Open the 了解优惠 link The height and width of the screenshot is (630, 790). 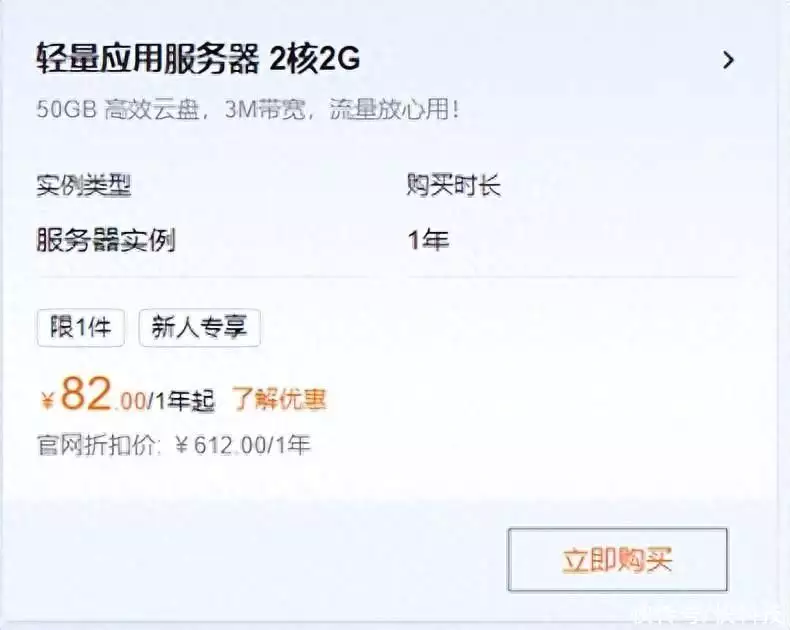pos(279,400)
